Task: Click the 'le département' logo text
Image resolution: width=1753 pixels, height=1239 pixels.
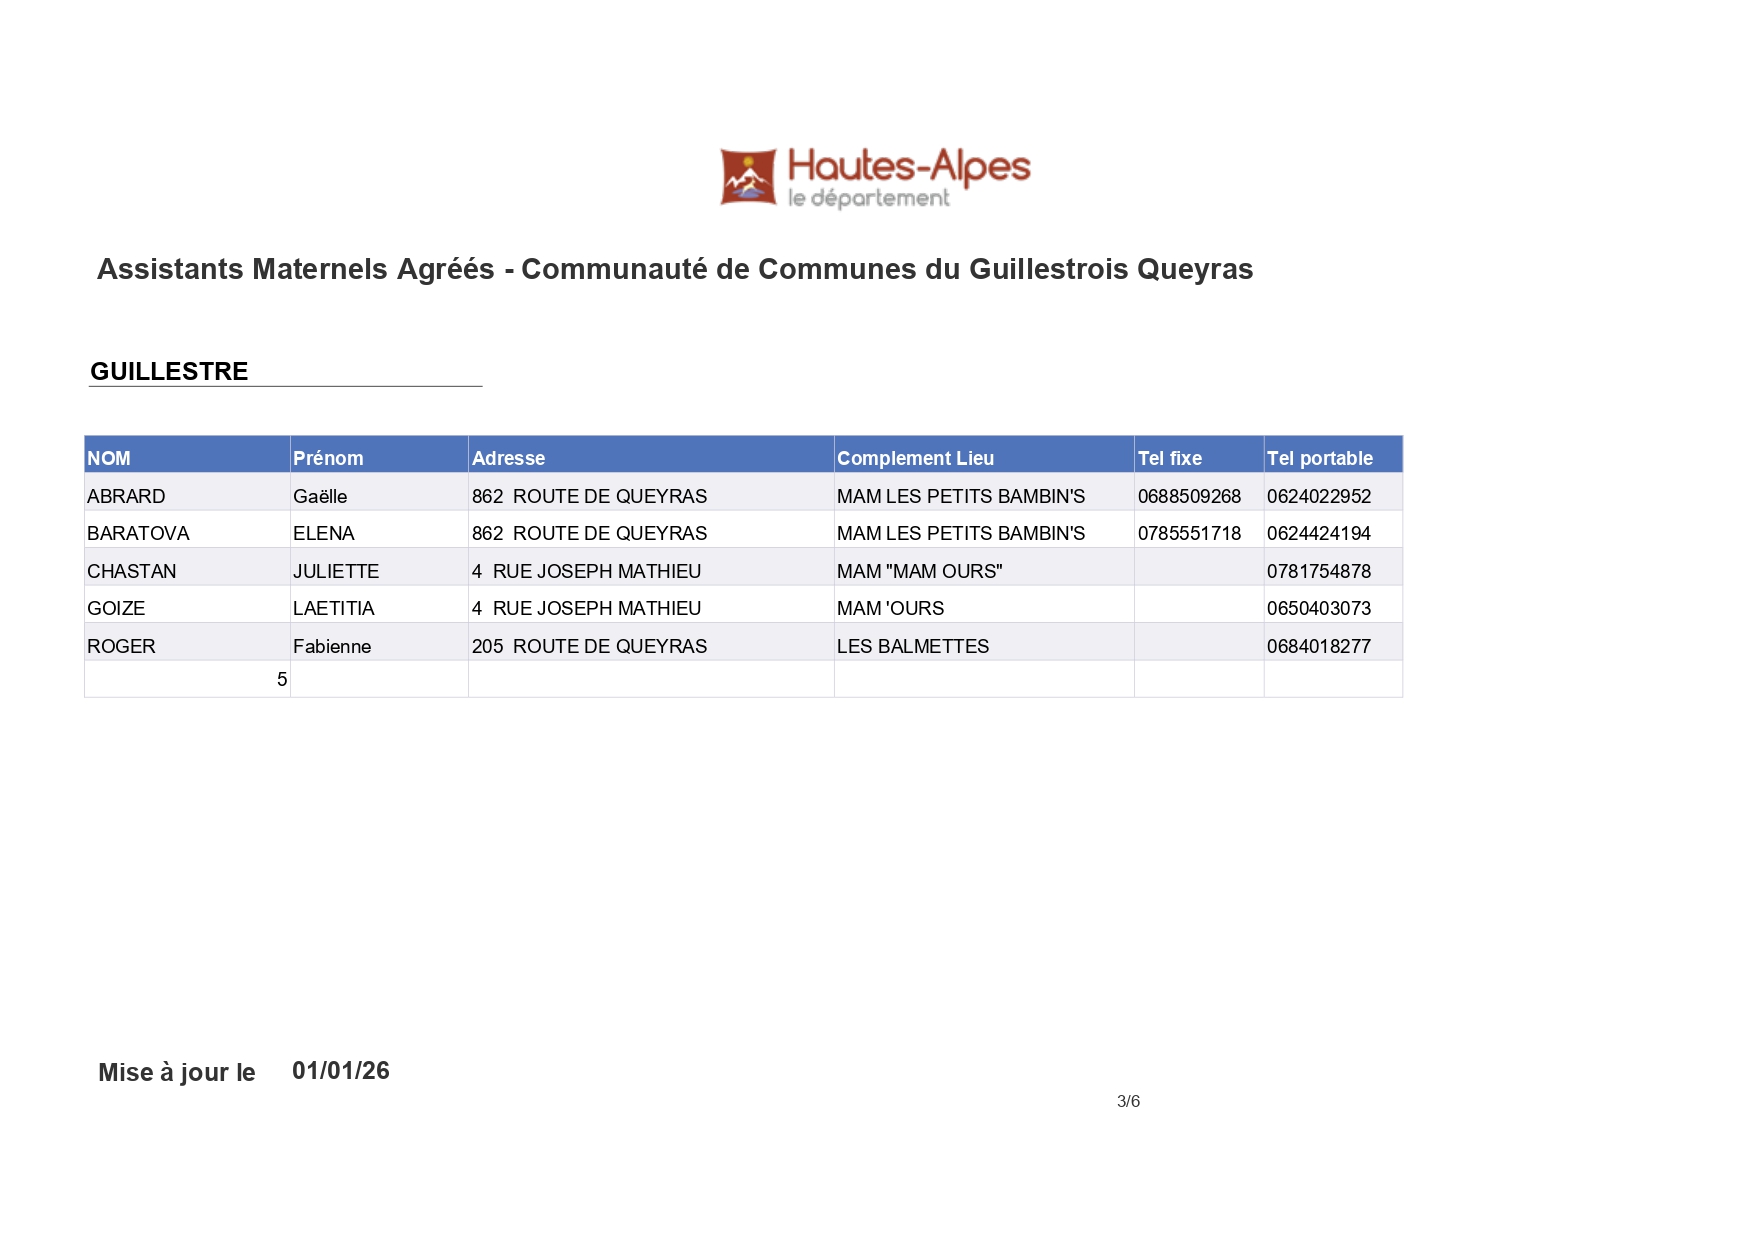Action: click(x=866, y=199)
